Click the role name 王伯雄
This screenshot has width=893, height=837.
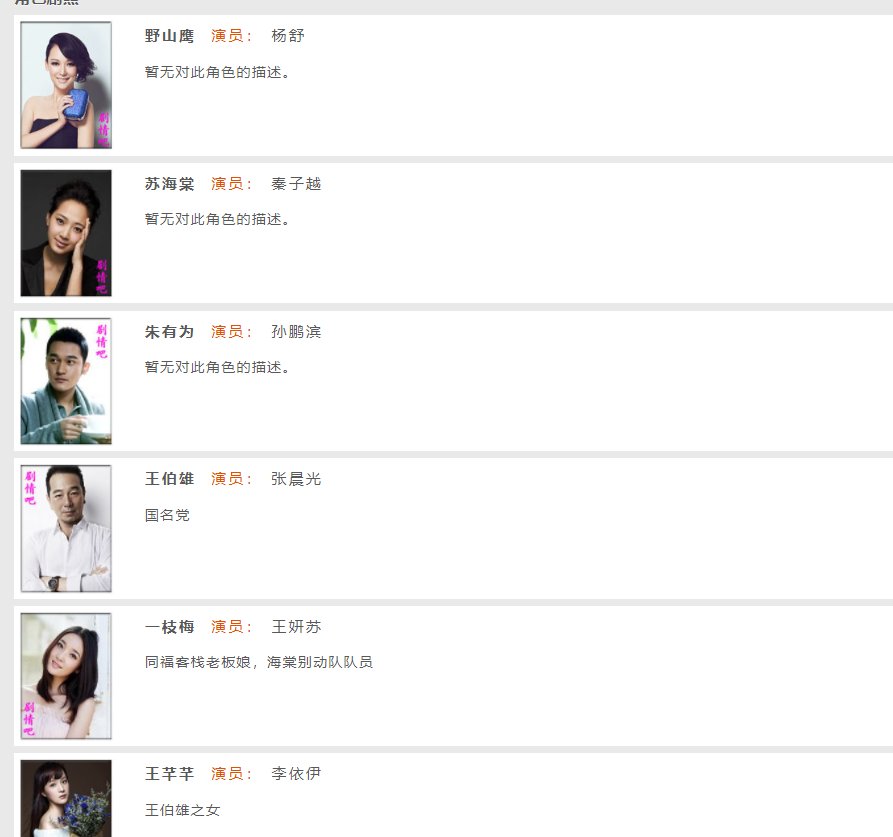tap(170, 479)
